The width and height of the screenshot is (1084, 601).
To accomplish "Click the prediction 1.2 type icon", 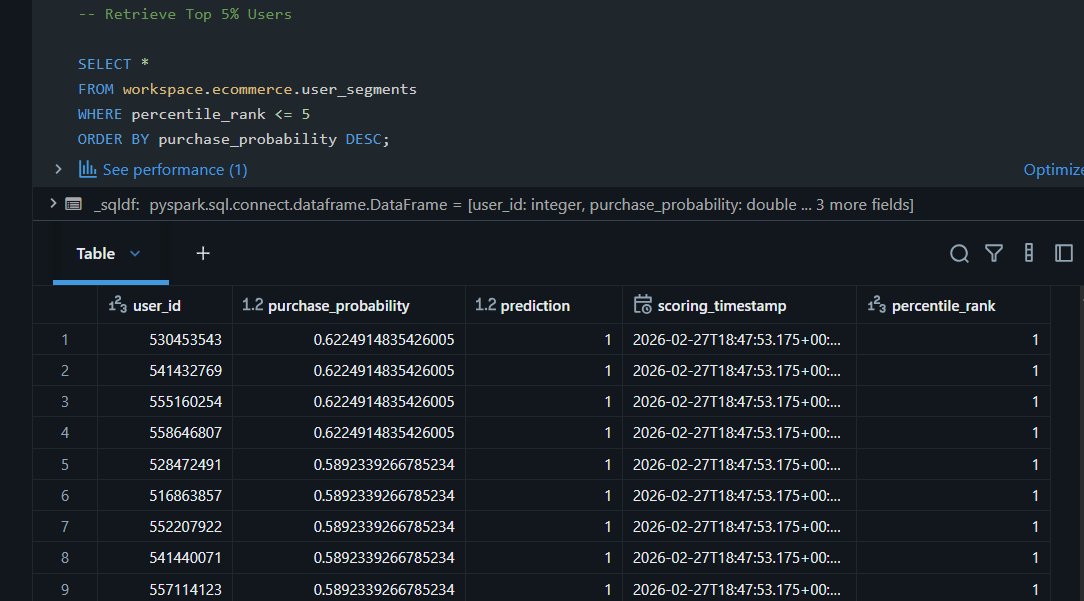I will pos(485,305).
